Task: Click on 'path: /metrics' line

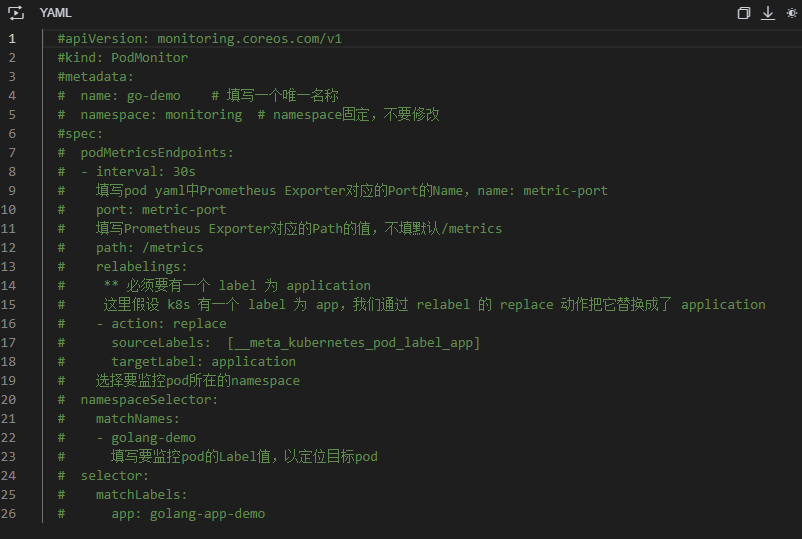Action: (x=149, y=248)
